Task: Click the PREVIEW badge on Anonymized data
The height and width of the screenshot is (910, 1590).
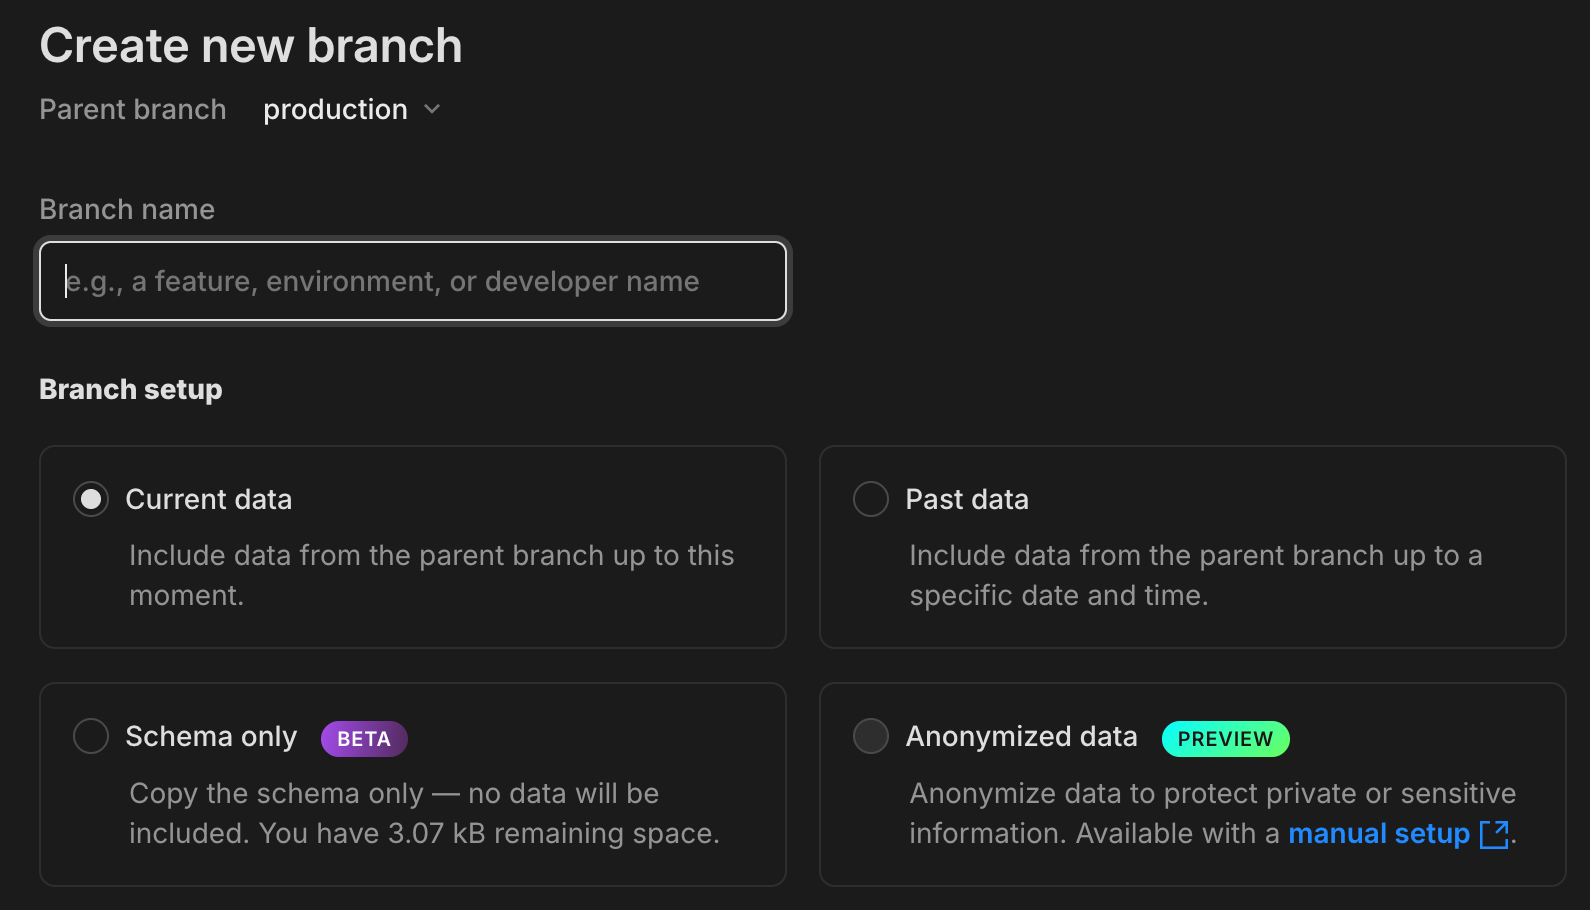Action: click(1225, 739)
